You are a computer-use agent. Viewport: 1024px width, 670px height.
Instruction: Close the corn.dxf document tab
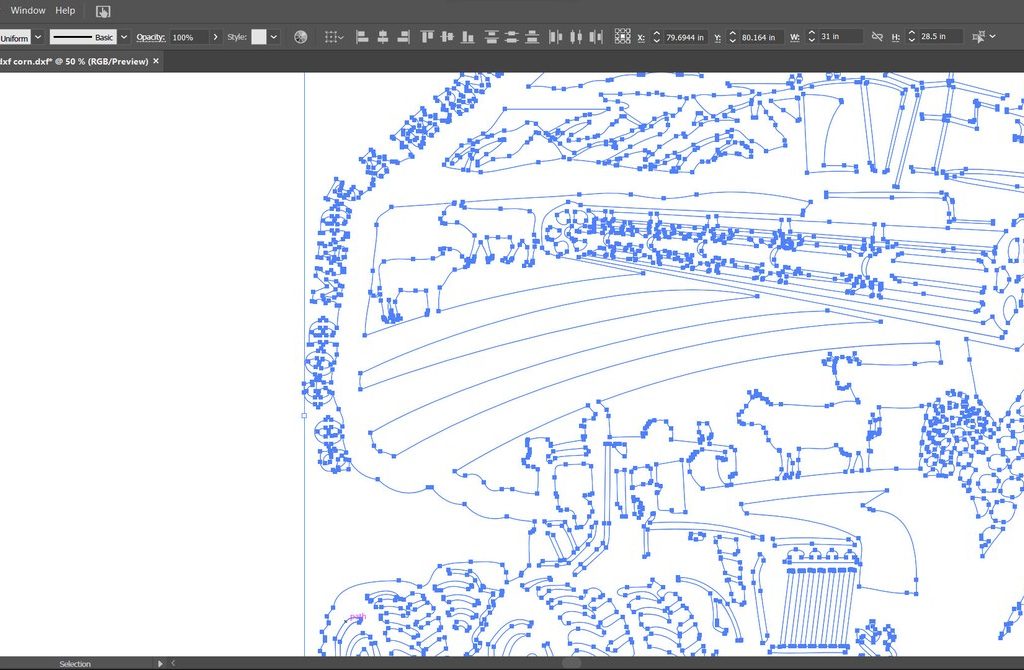click(156, 61)
